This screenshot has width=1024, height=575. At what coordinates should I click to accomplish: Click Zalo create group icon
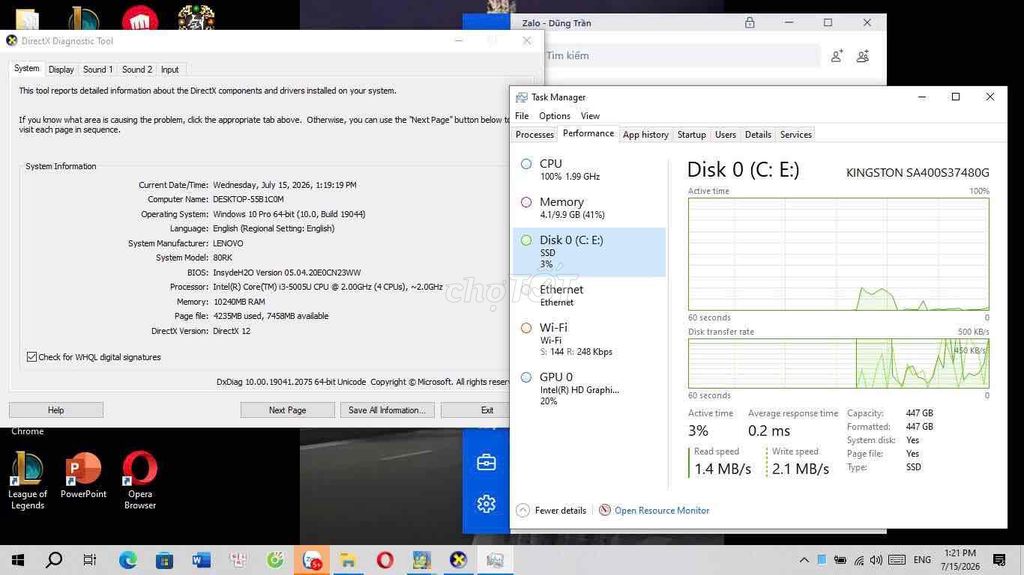coord(863,56)
